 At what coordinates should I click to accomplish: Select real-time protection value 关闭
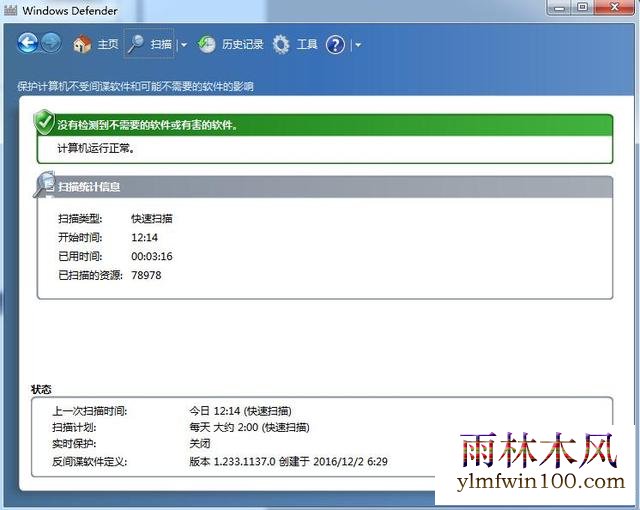[x=200, y=443]
